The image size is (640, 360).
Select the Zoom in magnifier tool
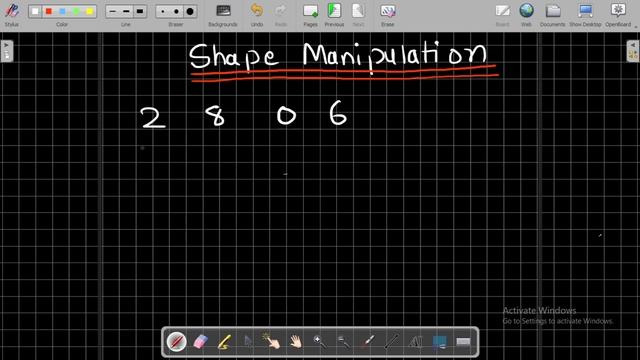pos(320,342)
